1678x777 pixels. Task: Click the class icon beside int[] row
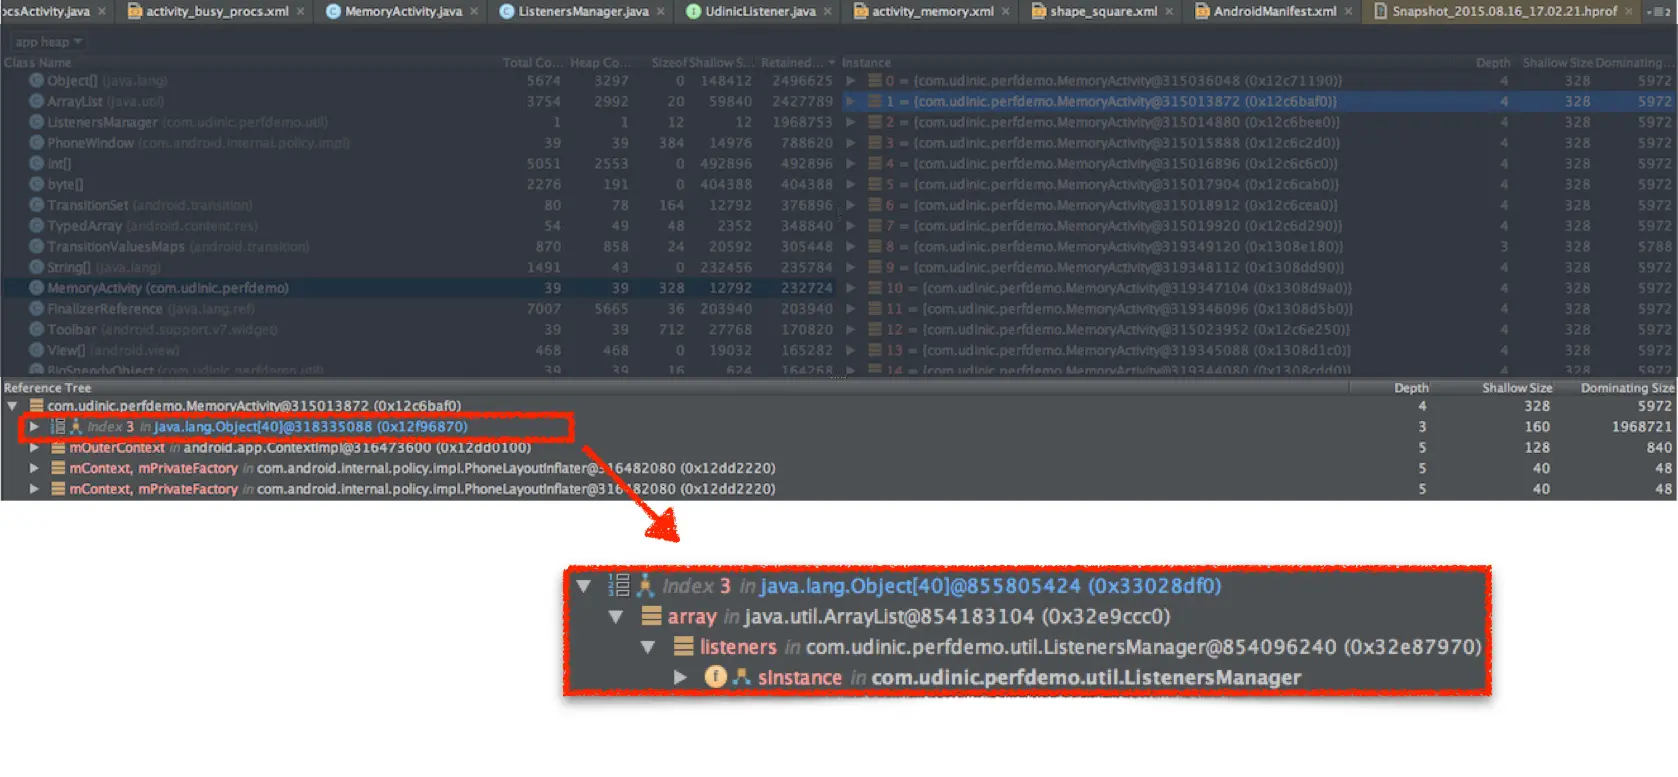coord(36,163)
